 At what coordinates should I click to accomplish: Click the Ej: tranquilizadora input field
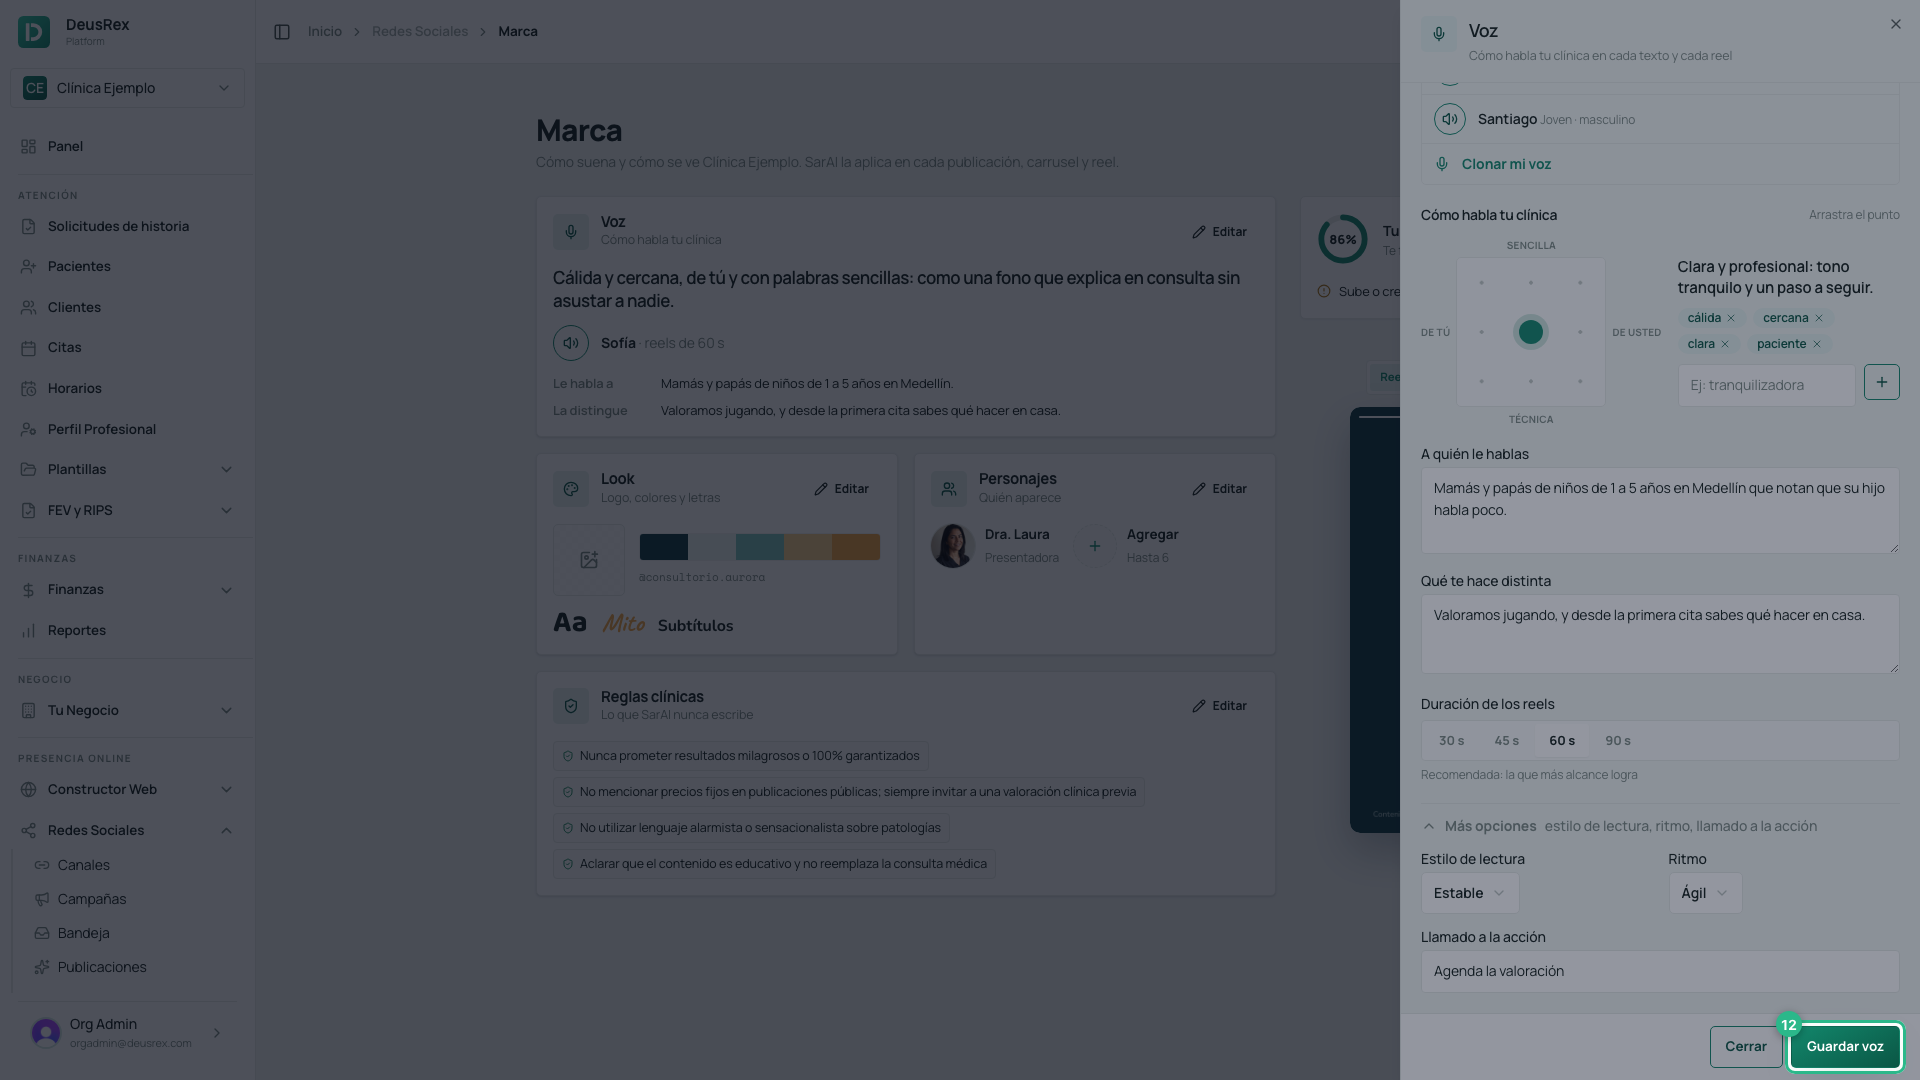pos(1766,385)
